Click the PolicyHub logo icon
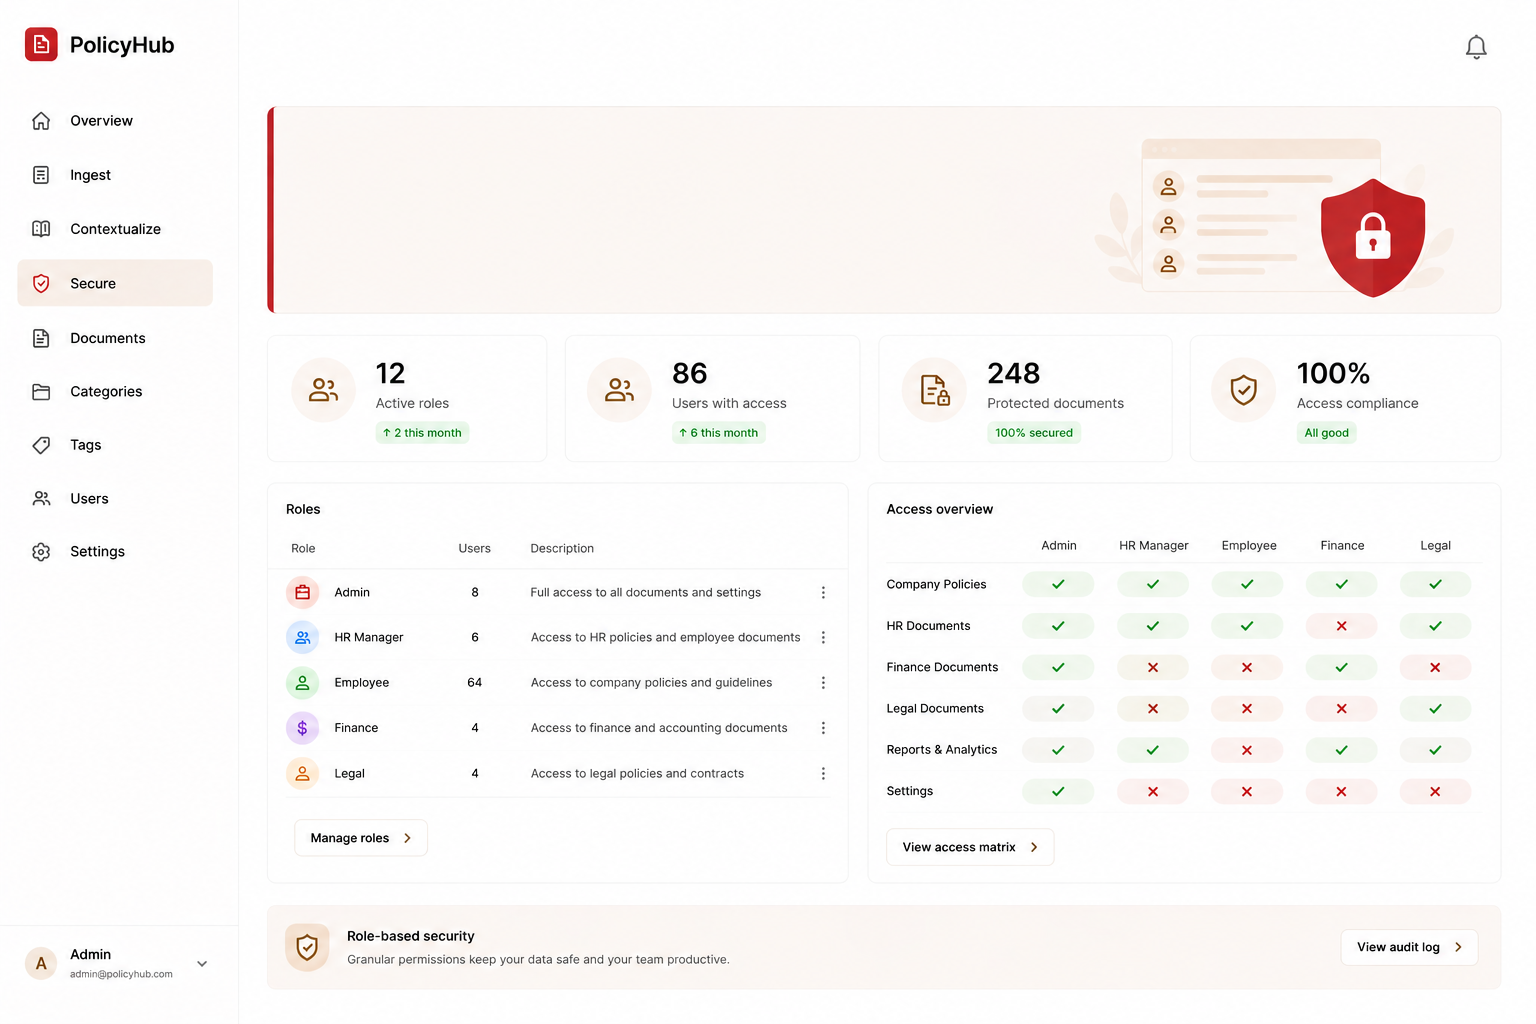The width and height of the screenshot is (1536, 1024). point(41,44)
